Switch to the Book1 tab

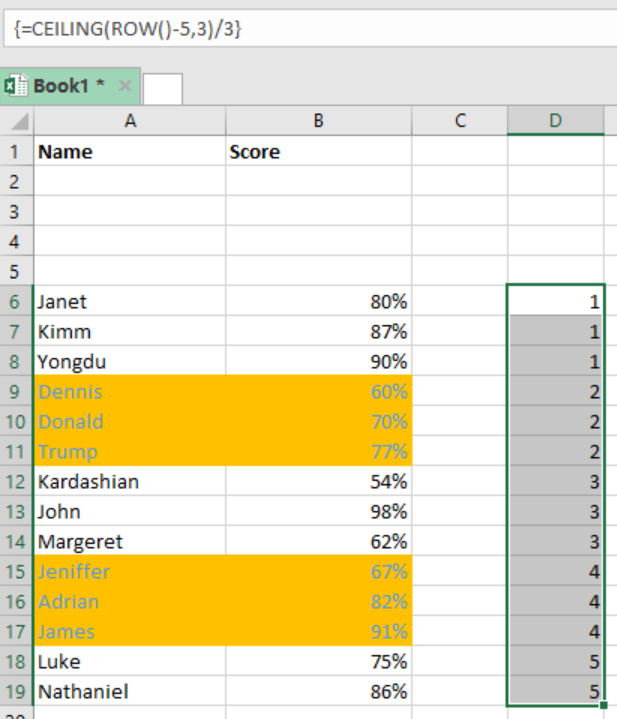(x=70, y=86)
